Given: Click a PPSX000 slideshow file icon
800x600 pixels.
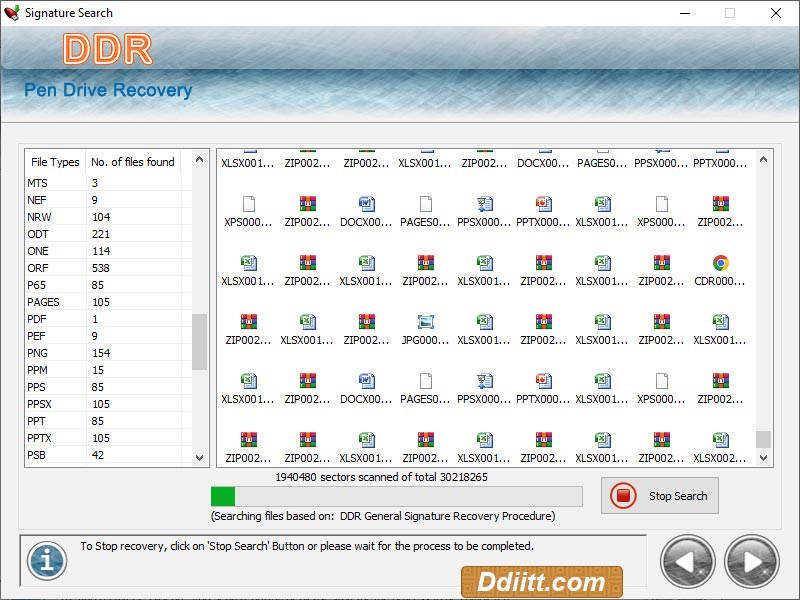Looking at the screenshot, I should pyautogui.click(x=484, y=205).
